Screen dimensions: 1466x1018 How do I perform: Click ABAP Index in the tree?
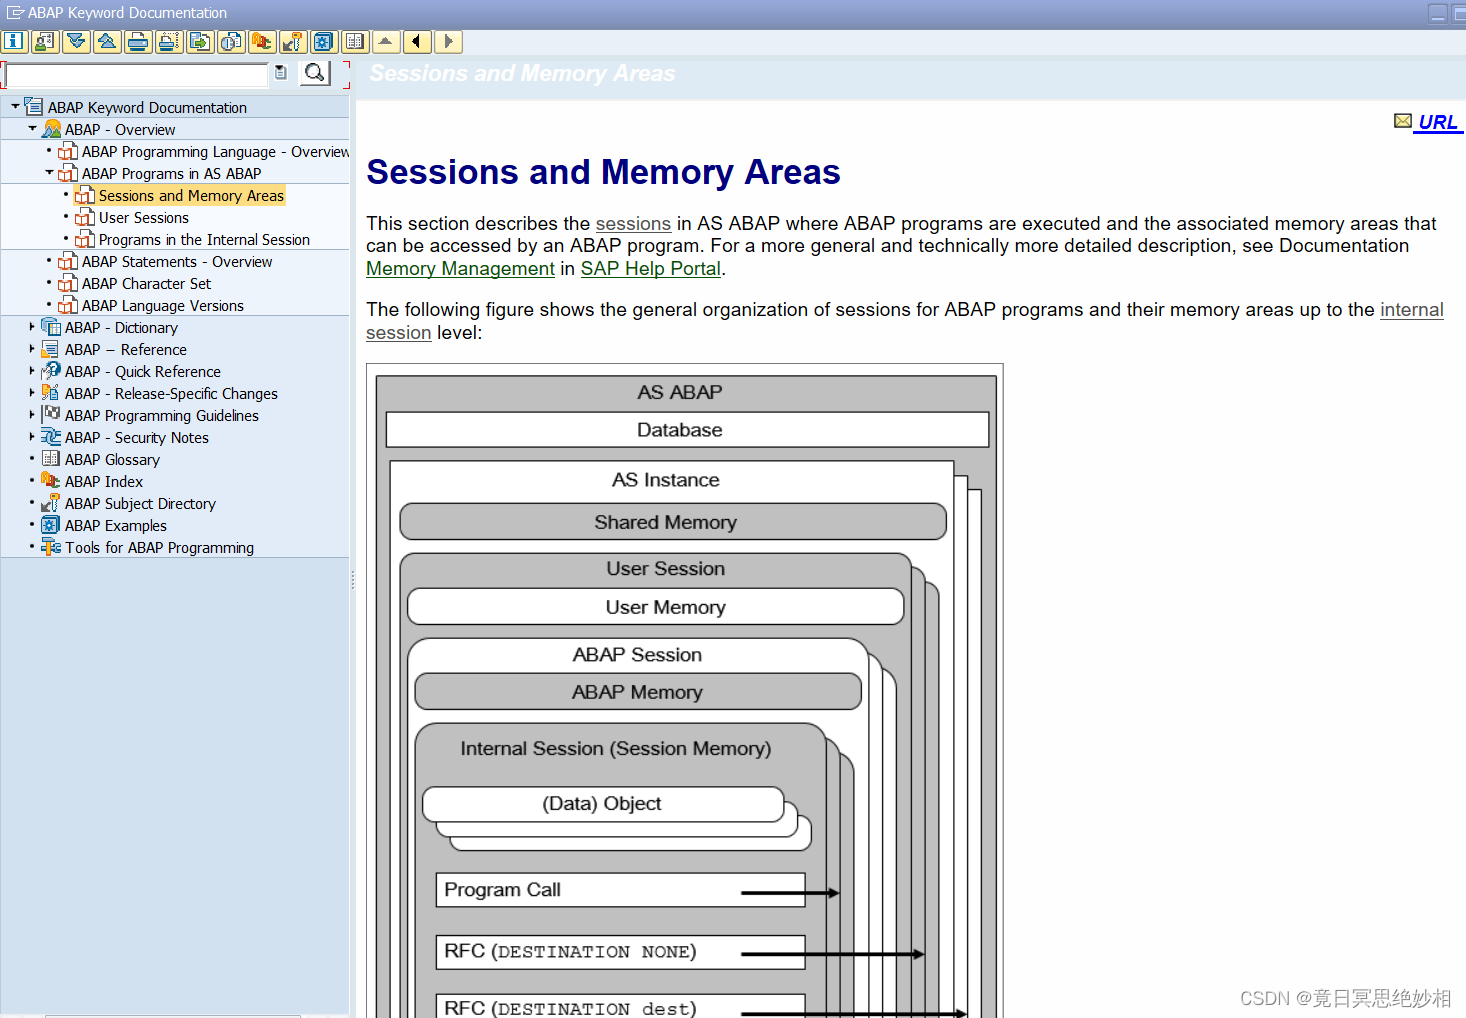pos(104,482)
